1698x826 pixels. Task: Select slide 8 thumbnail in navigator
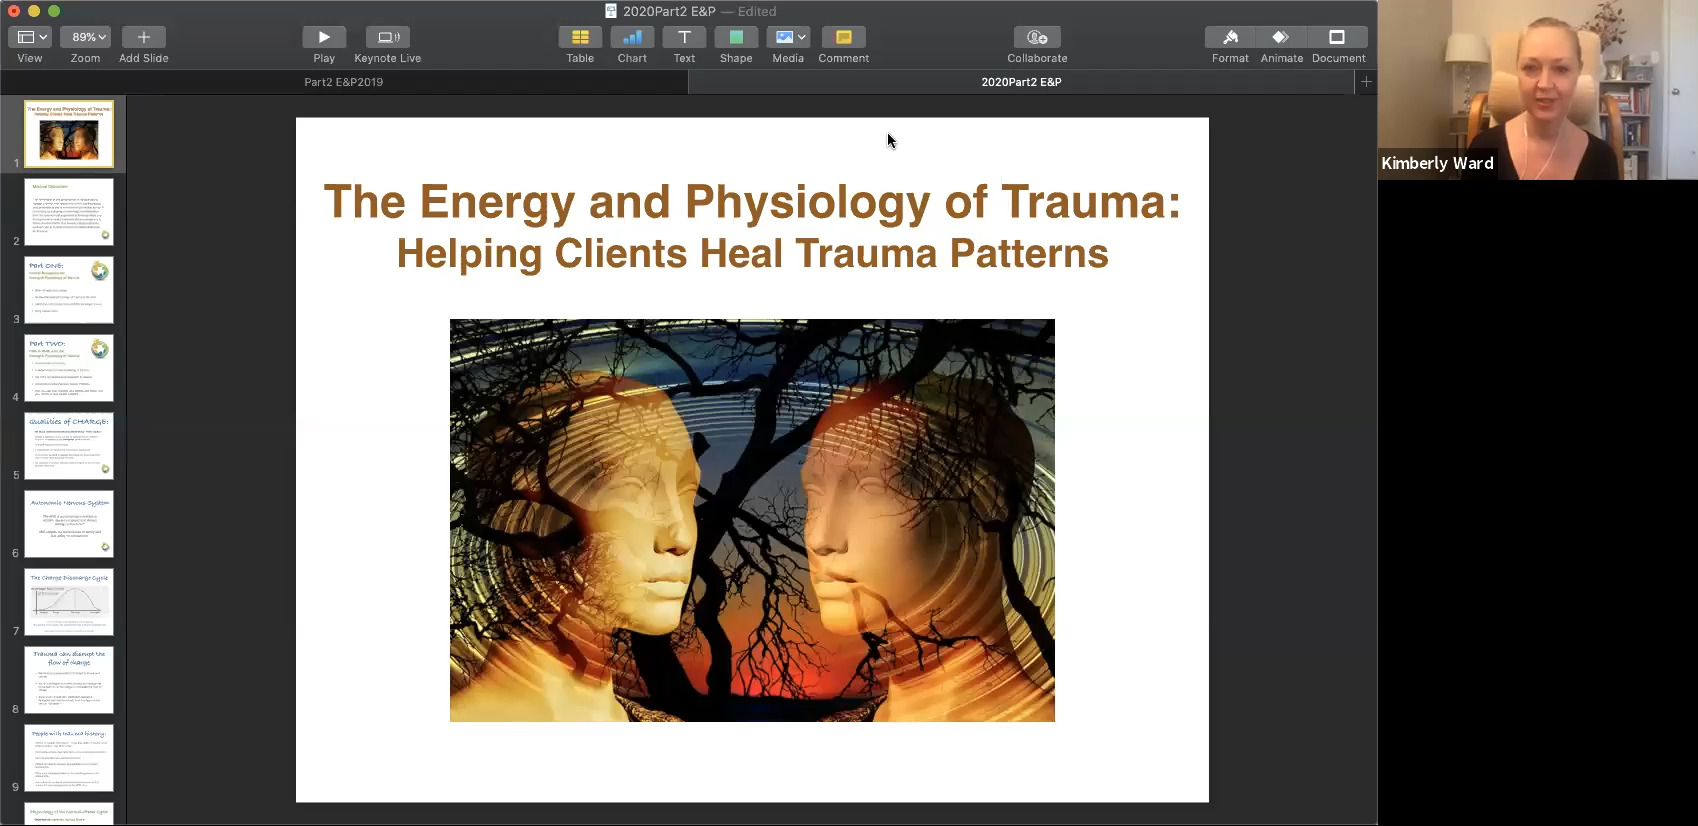click(x=69, y=680)
